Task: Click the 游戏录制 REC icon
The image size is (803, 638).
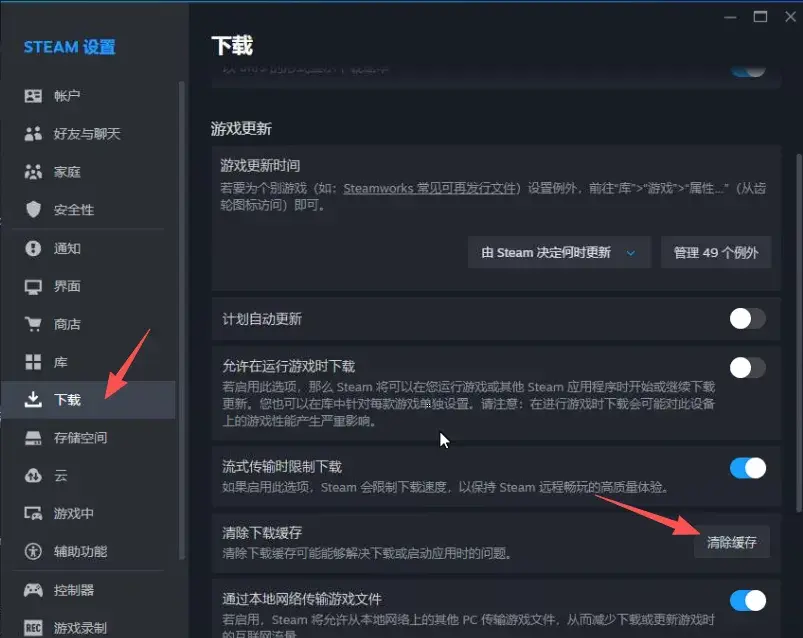Action: (x=33, y=628)
